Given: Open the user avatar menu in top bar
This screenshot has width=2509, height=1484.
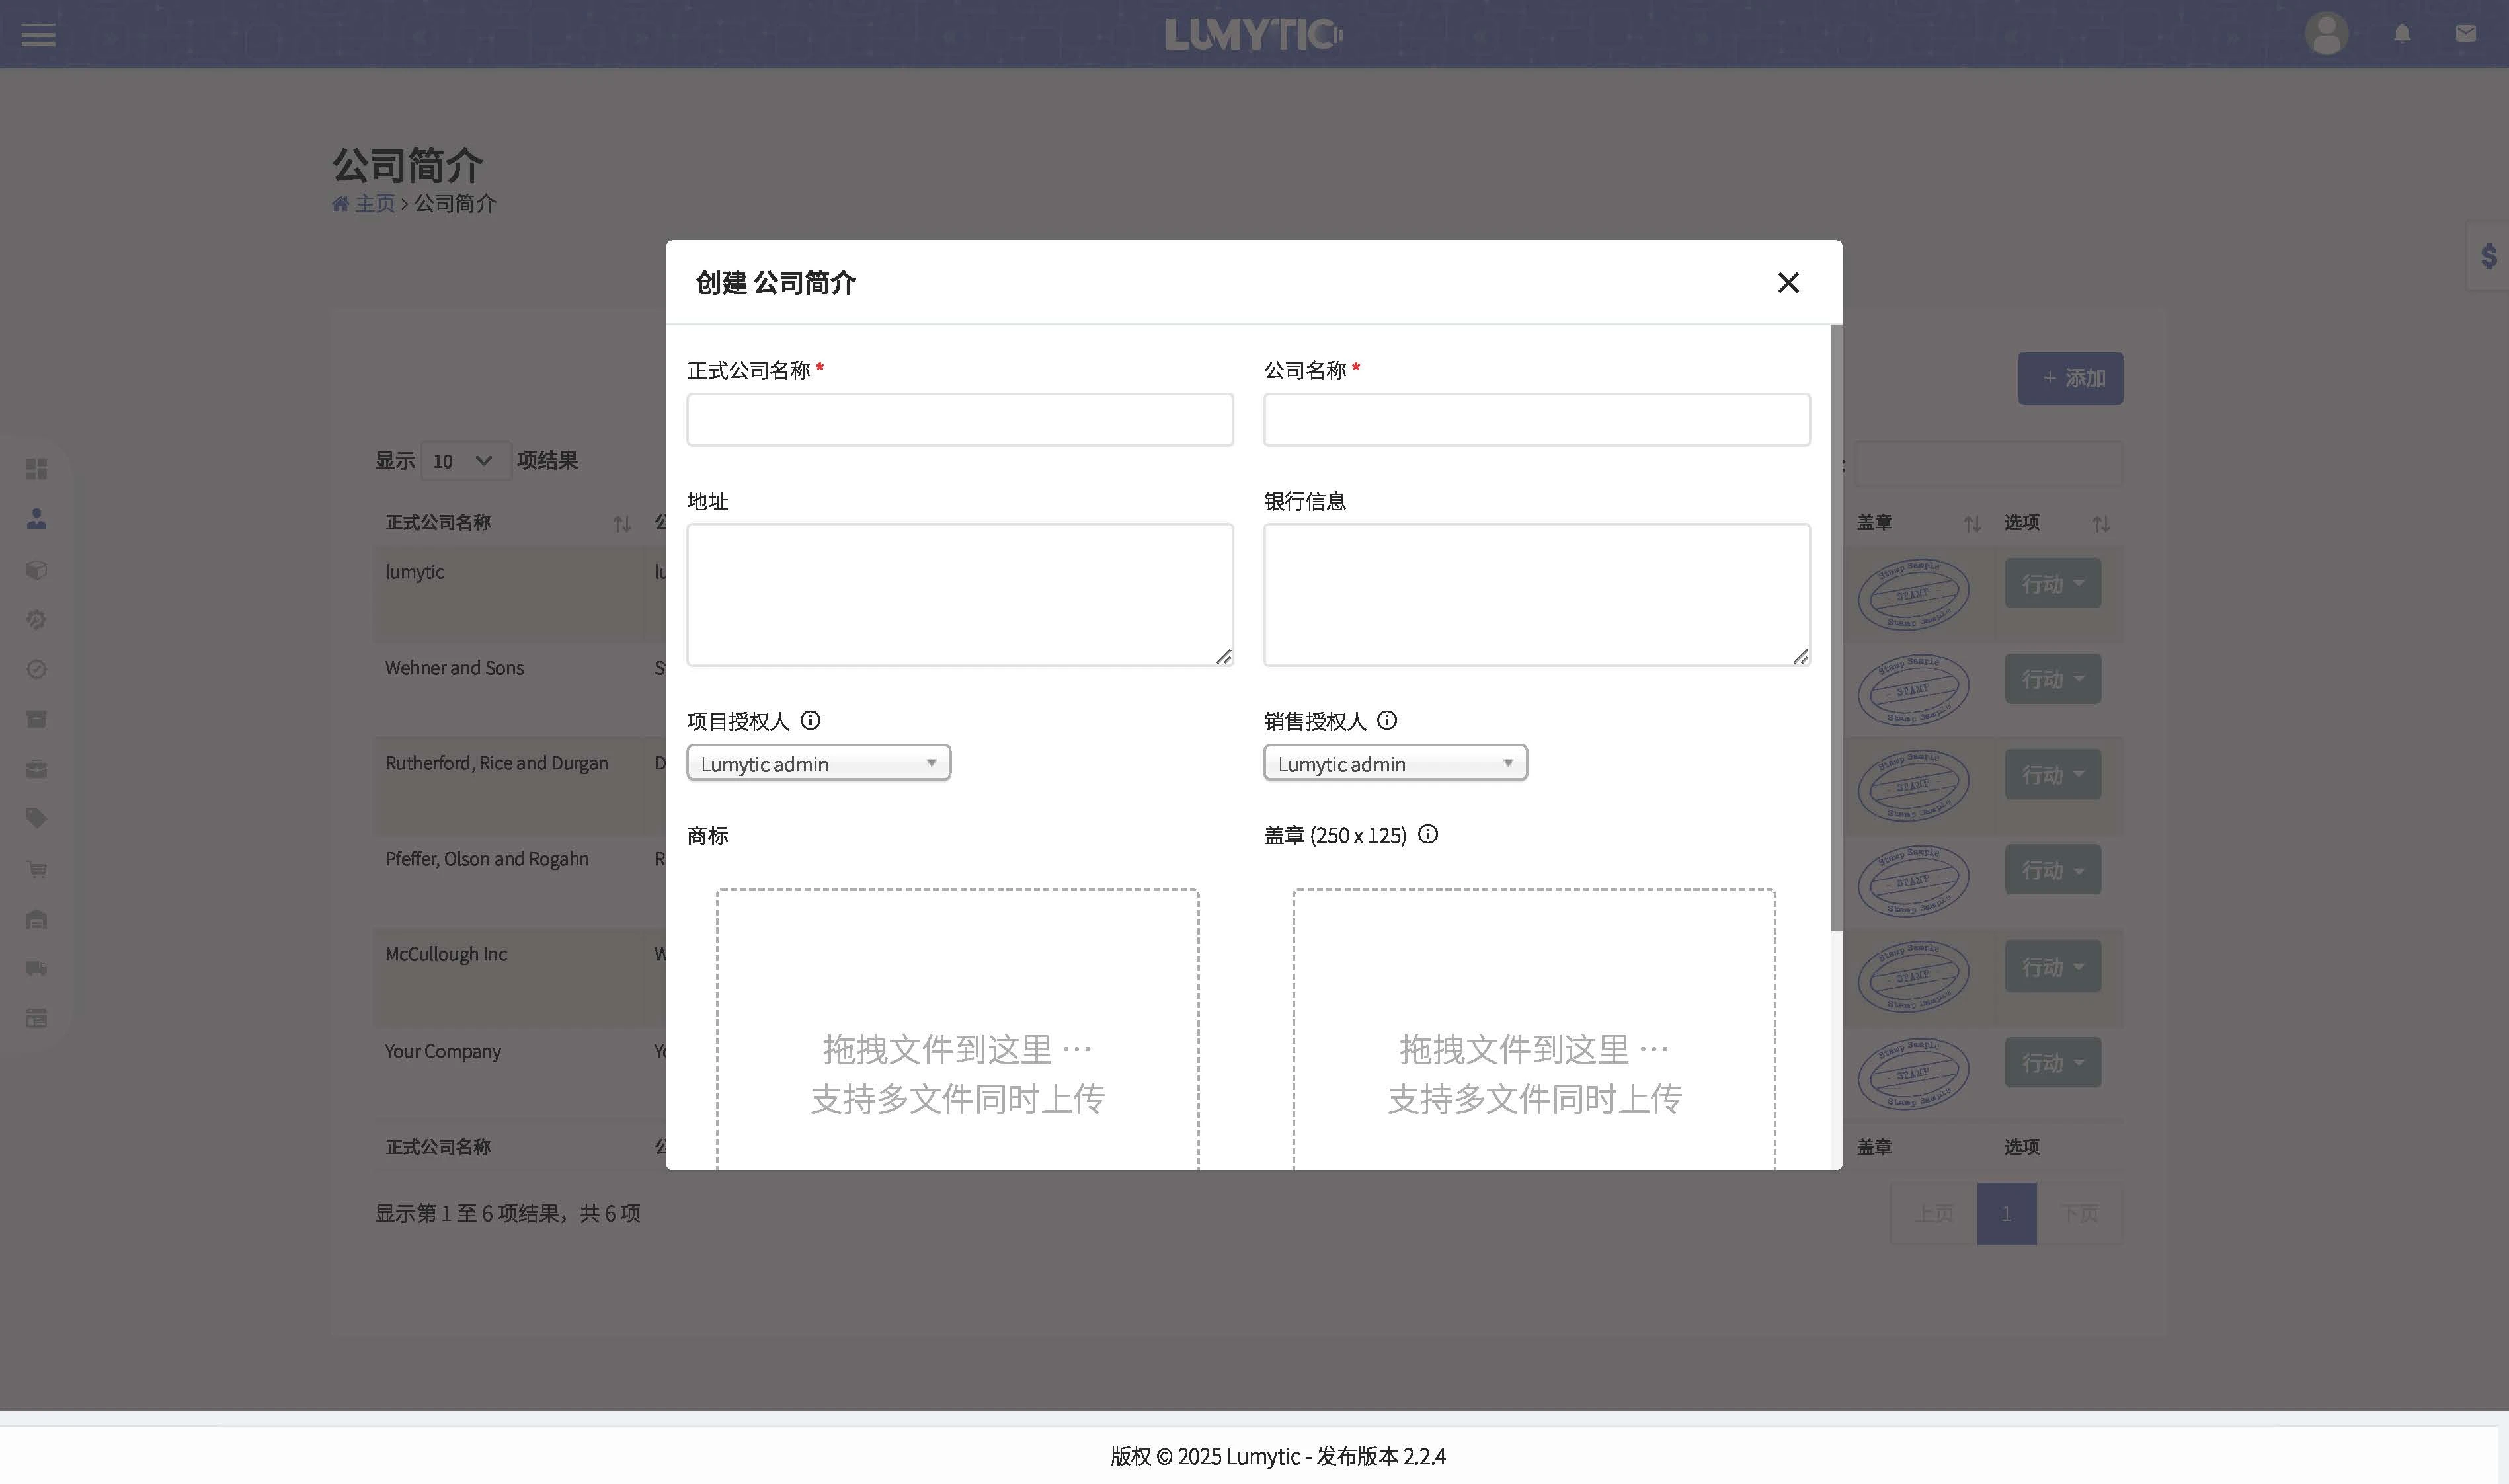Looking at the screenshot, I should [x=2327, y=34].
